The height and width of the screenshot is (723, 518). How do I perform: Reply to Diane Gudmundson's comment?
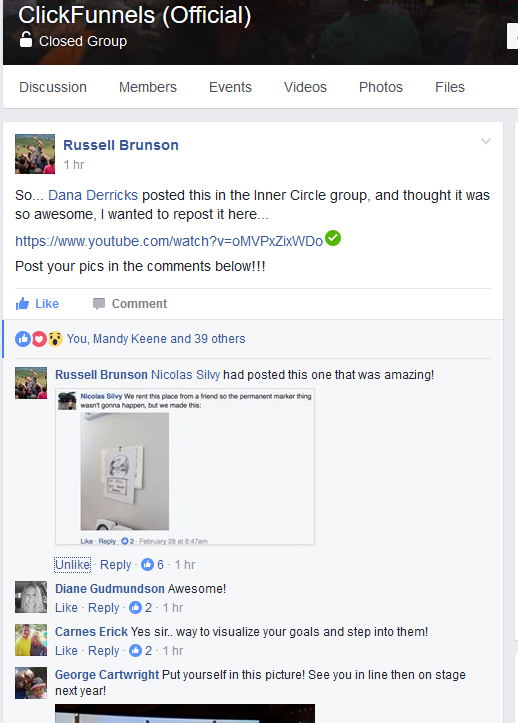[x=104, y=608]
